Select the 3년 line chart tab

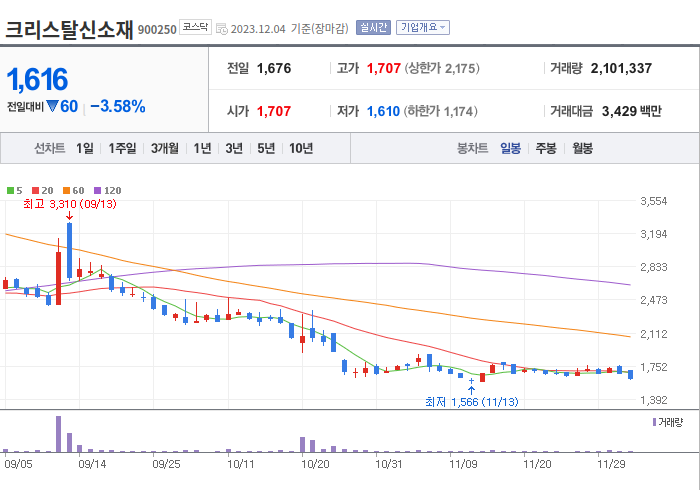(x=234, y=148)
